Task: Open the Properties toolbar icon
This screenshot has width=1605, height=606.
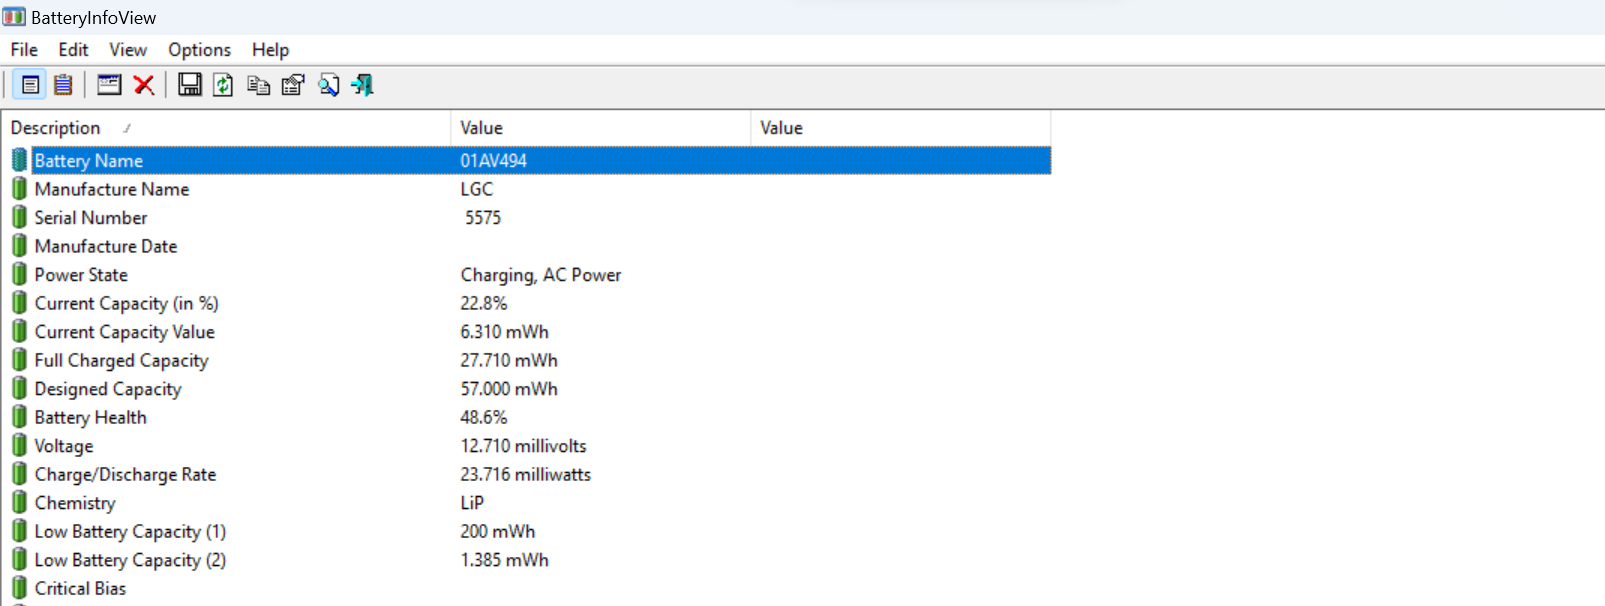Action: pyautogui.click(x=293, y=85)
